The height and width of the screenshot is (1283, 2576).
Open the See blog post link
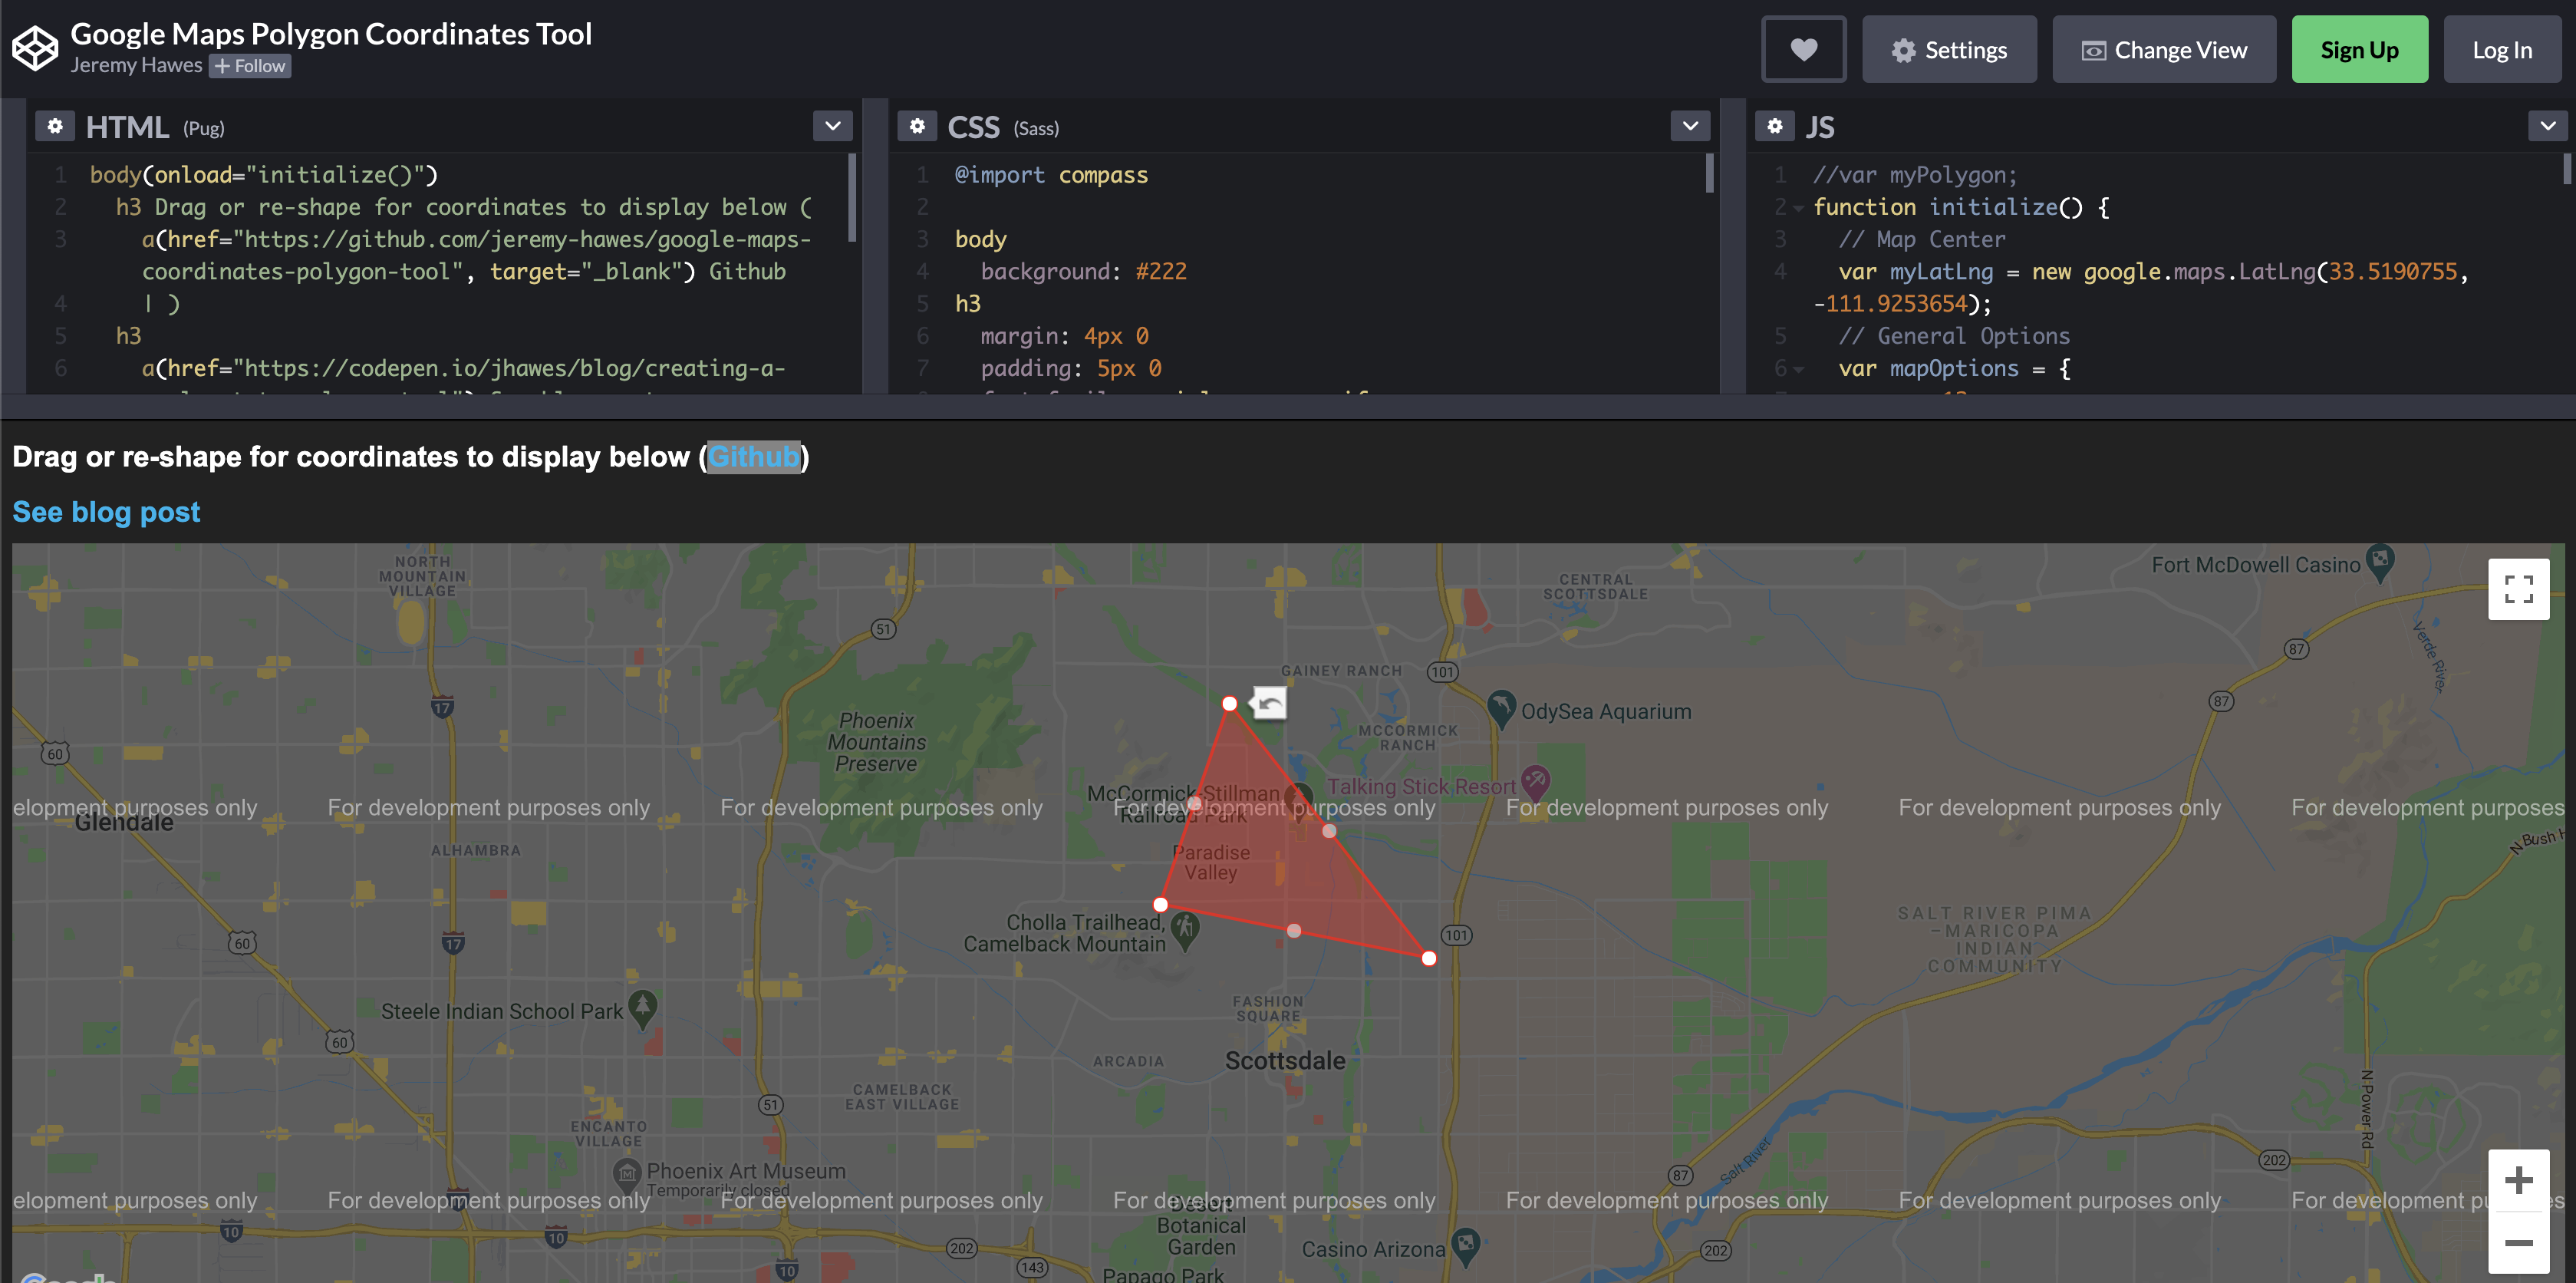point(106,512)
